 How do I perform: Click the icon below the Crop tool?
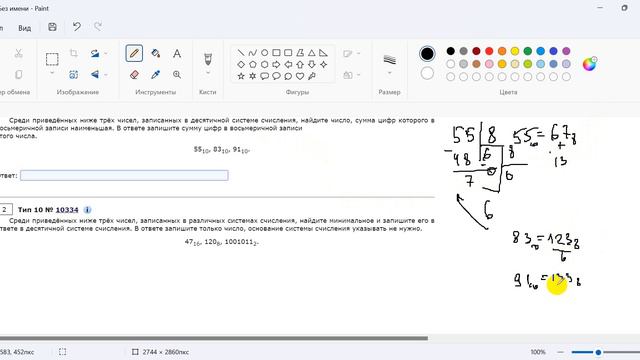(73, 75)
